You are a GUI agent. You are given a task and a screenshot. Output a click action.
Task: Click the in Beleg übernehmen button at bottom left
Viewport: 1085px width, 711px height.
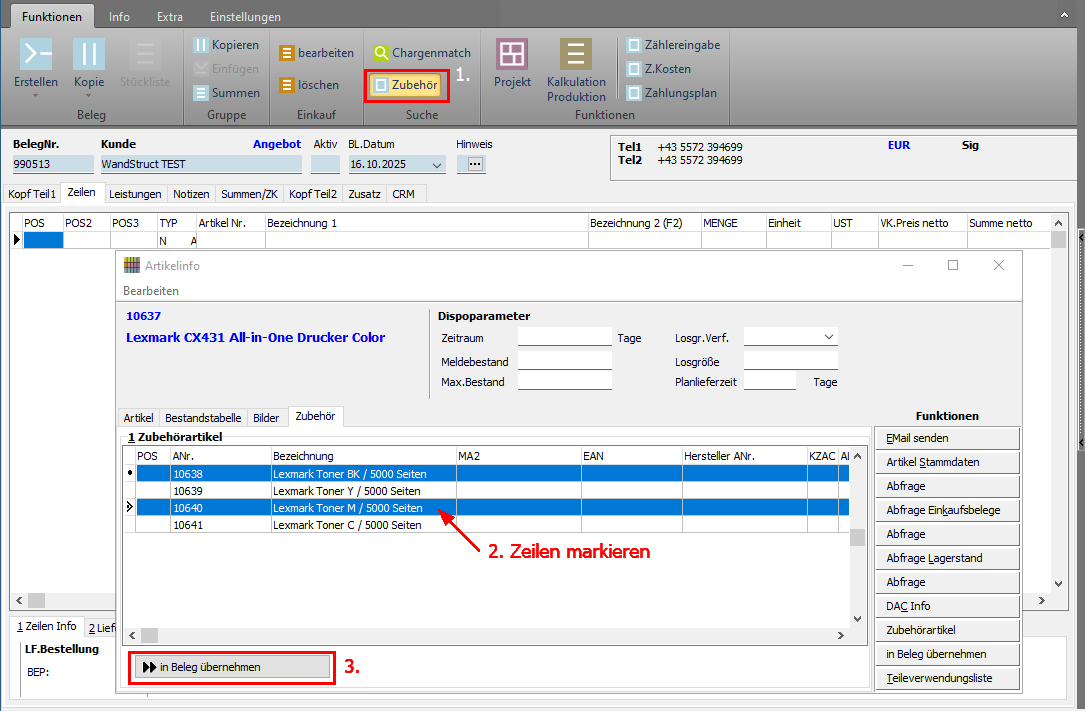[x=232, y=667]
